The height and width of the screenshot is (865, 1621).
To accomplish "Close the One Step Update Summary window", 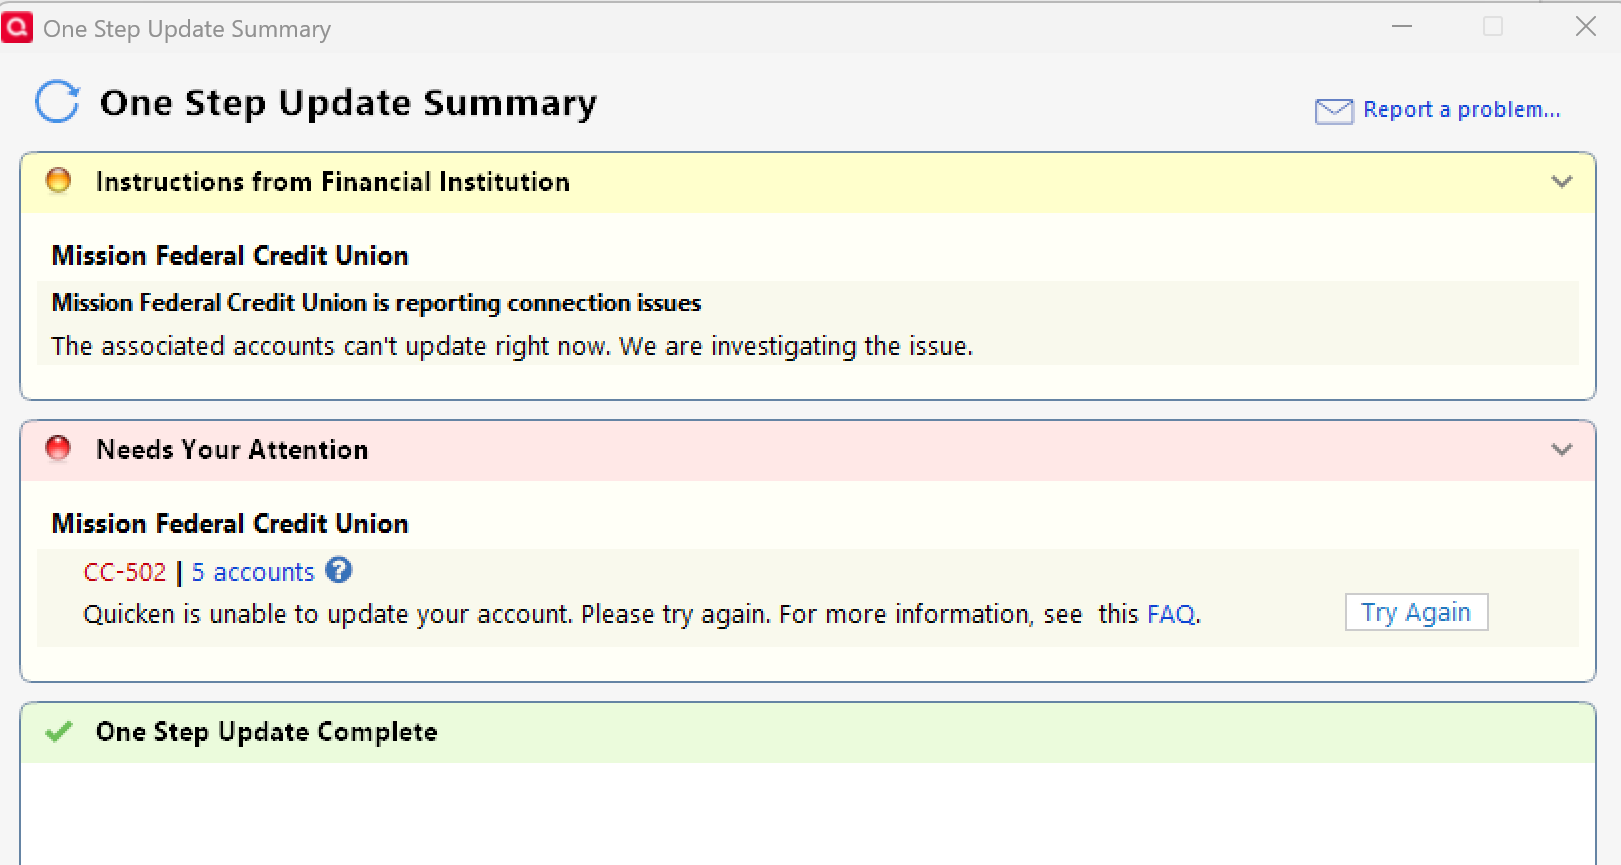I will [1586, 27].
